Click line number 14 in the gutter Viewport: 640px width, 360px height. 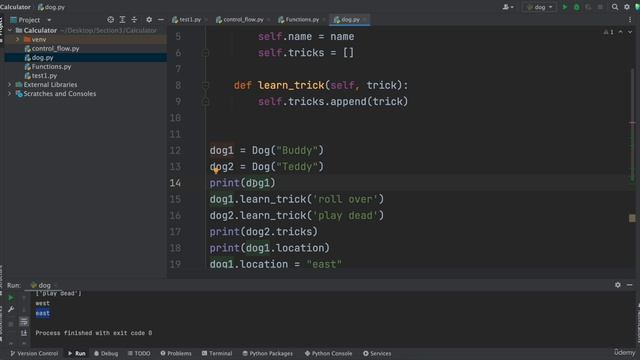click(175, 183)
